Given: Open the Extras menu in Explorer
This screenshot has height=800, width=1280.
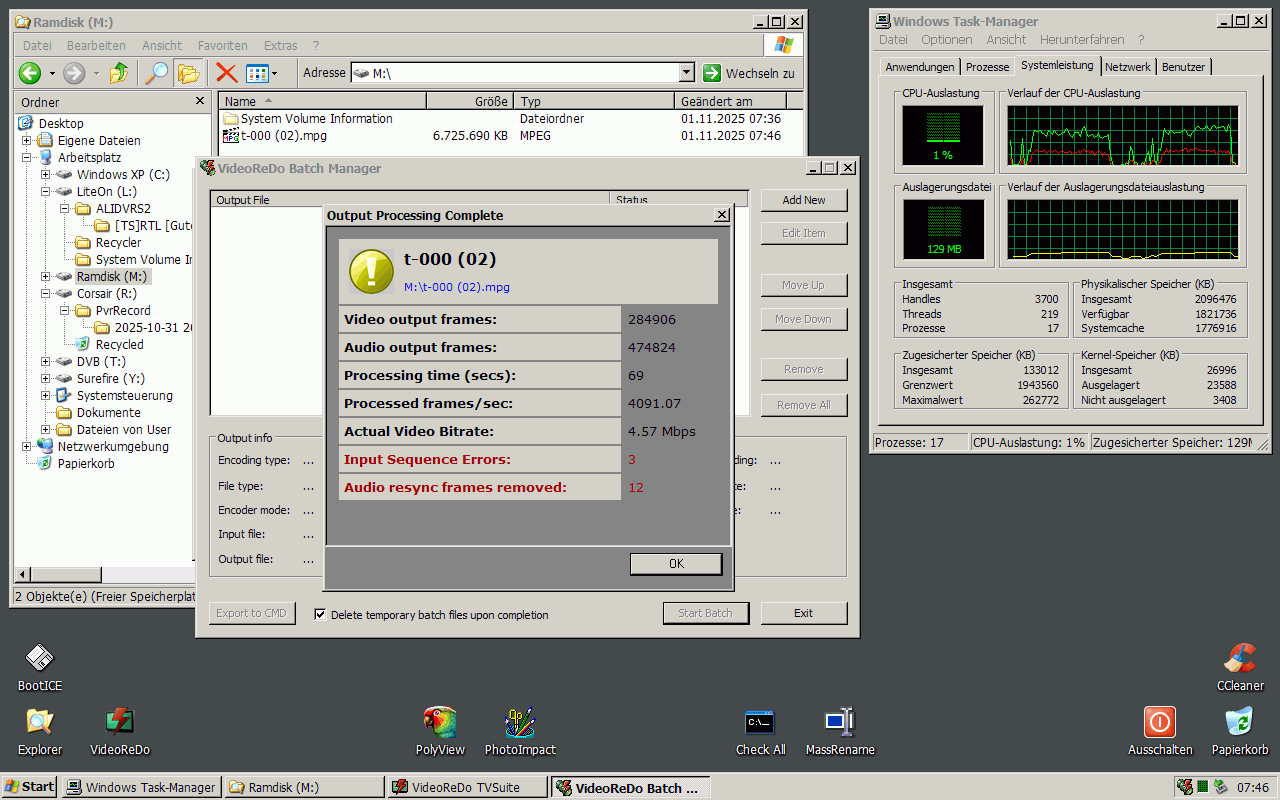Looking at the screenshot, I should [x=280, y=45].
